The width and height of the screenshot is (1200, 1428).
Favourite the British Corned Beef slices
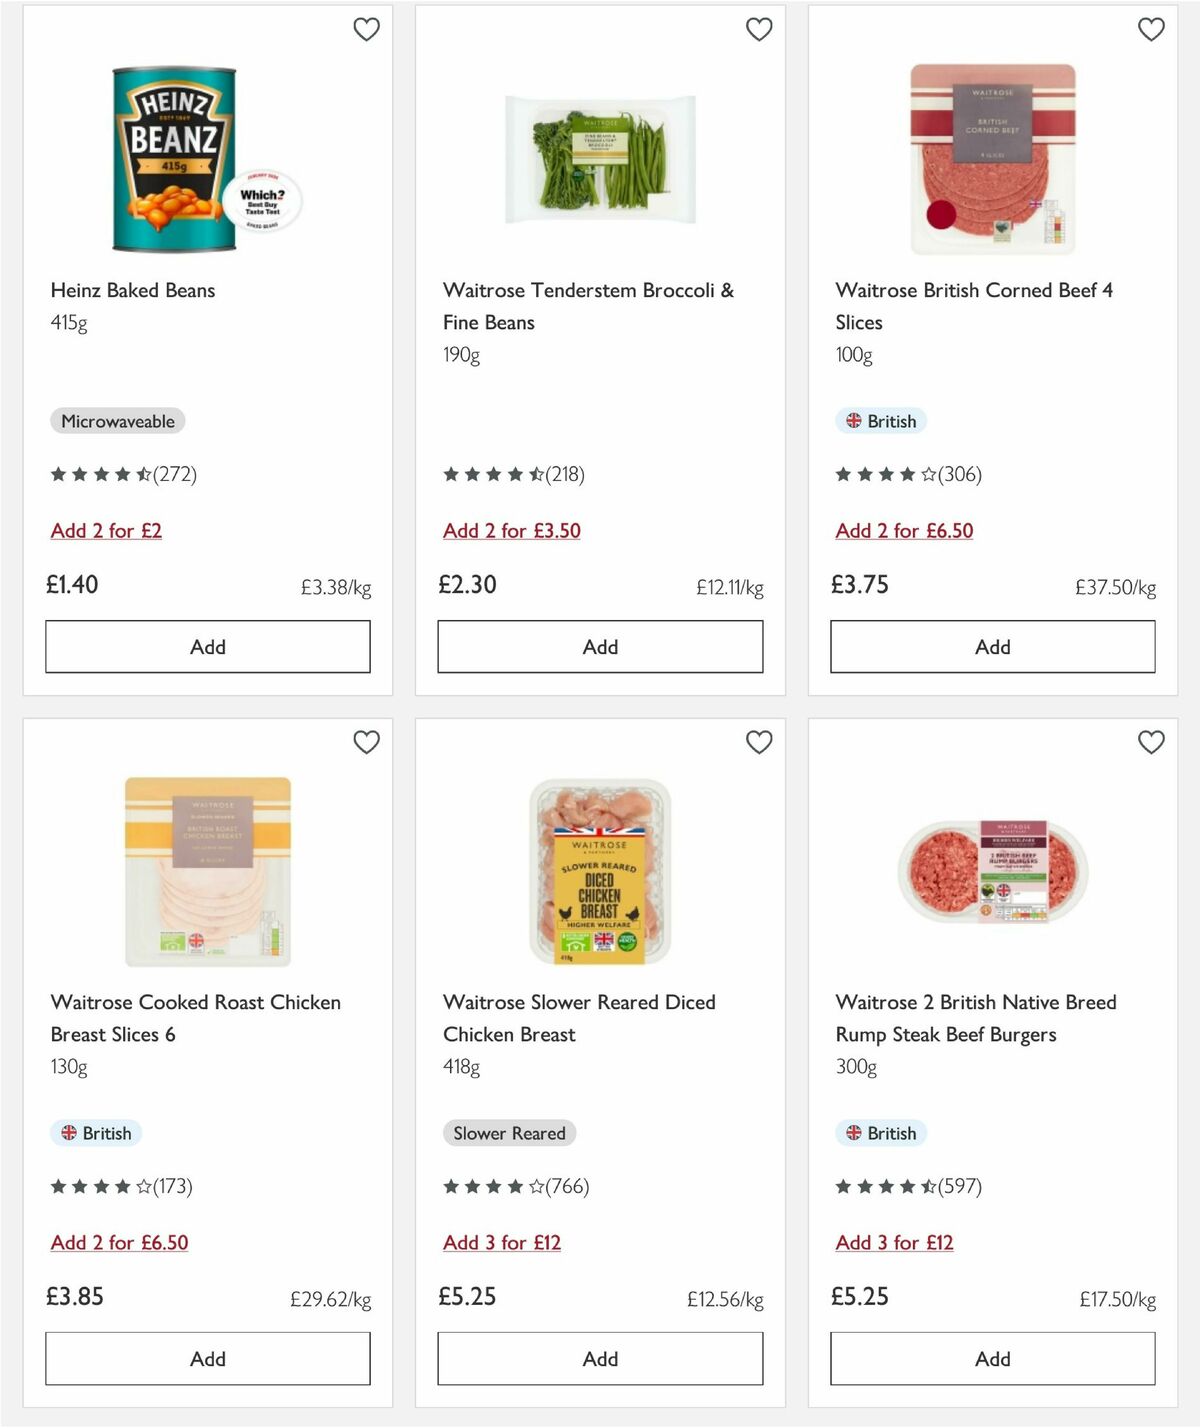1151,30
